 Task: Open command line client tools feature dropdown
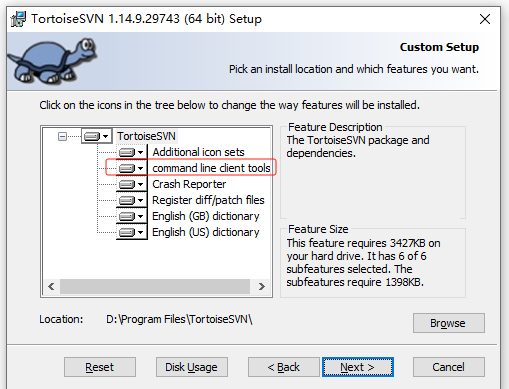click(x=132, y=168)
